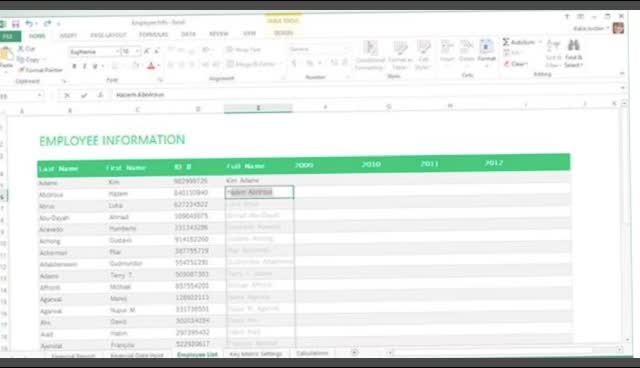Open the font name dropdown

(118, 51)
